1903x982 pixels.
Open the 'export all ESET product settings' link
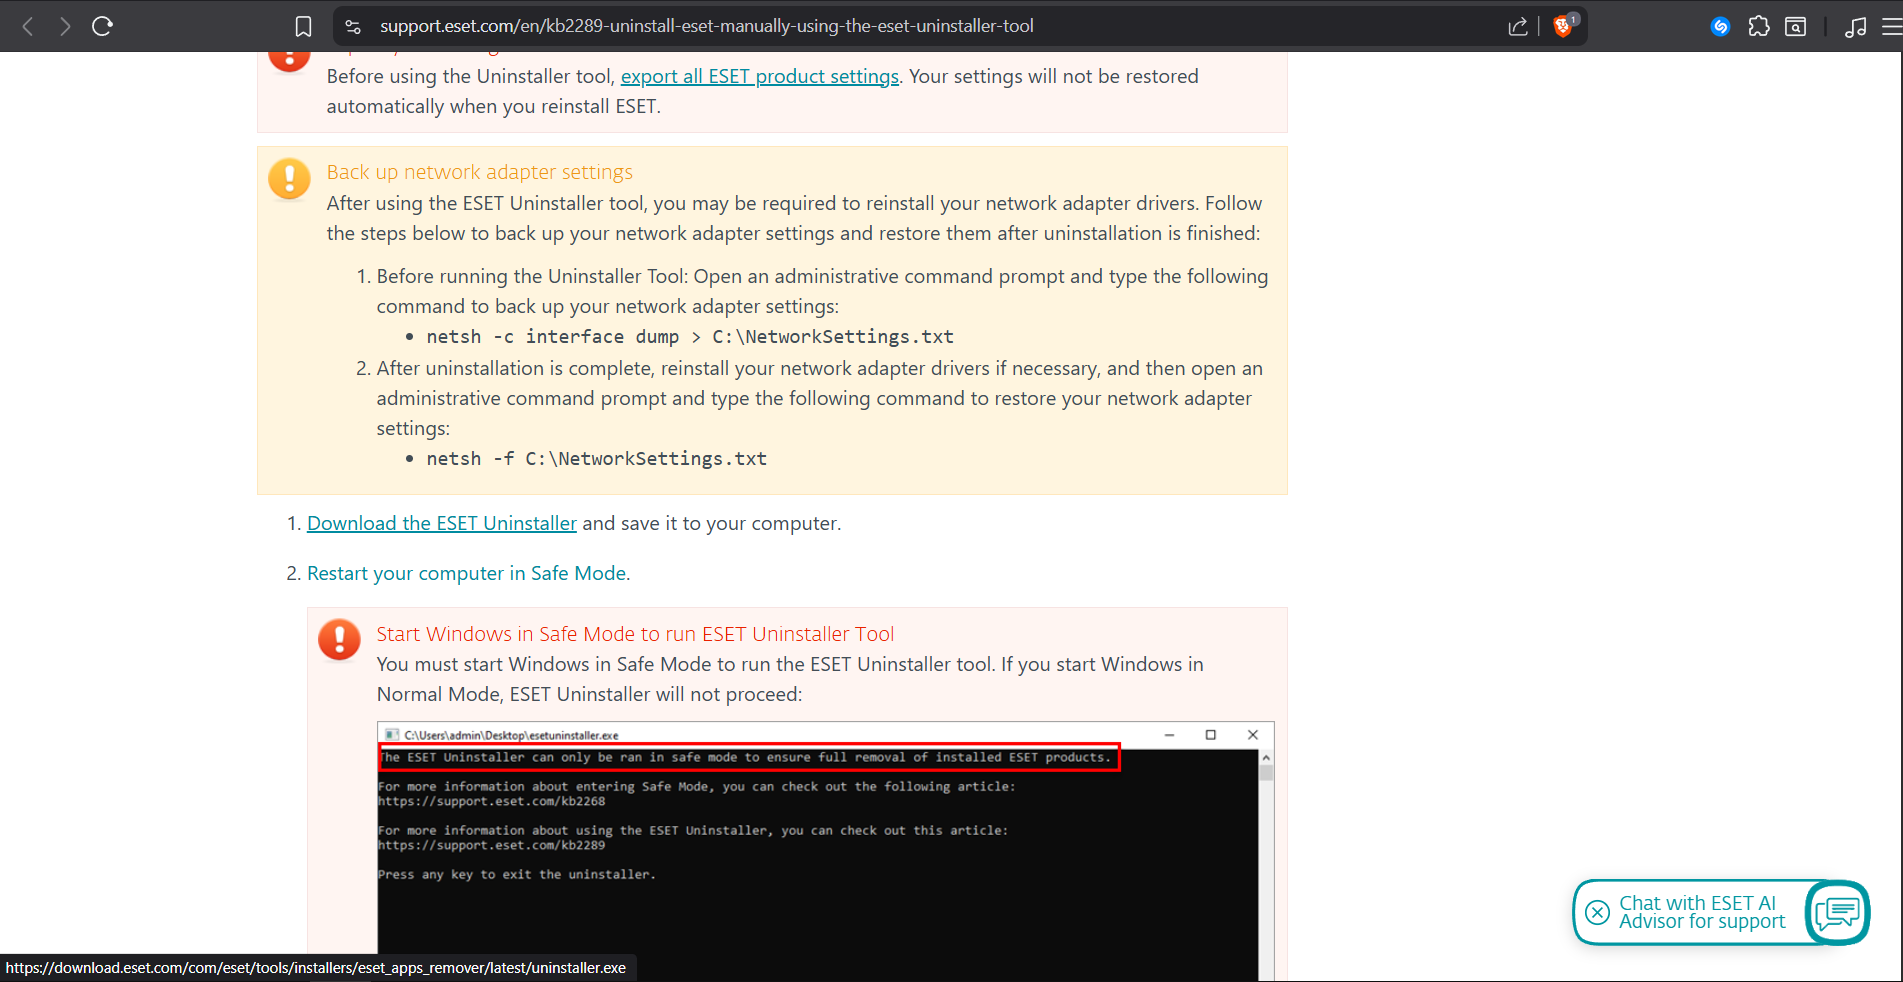tap(760, 77)
